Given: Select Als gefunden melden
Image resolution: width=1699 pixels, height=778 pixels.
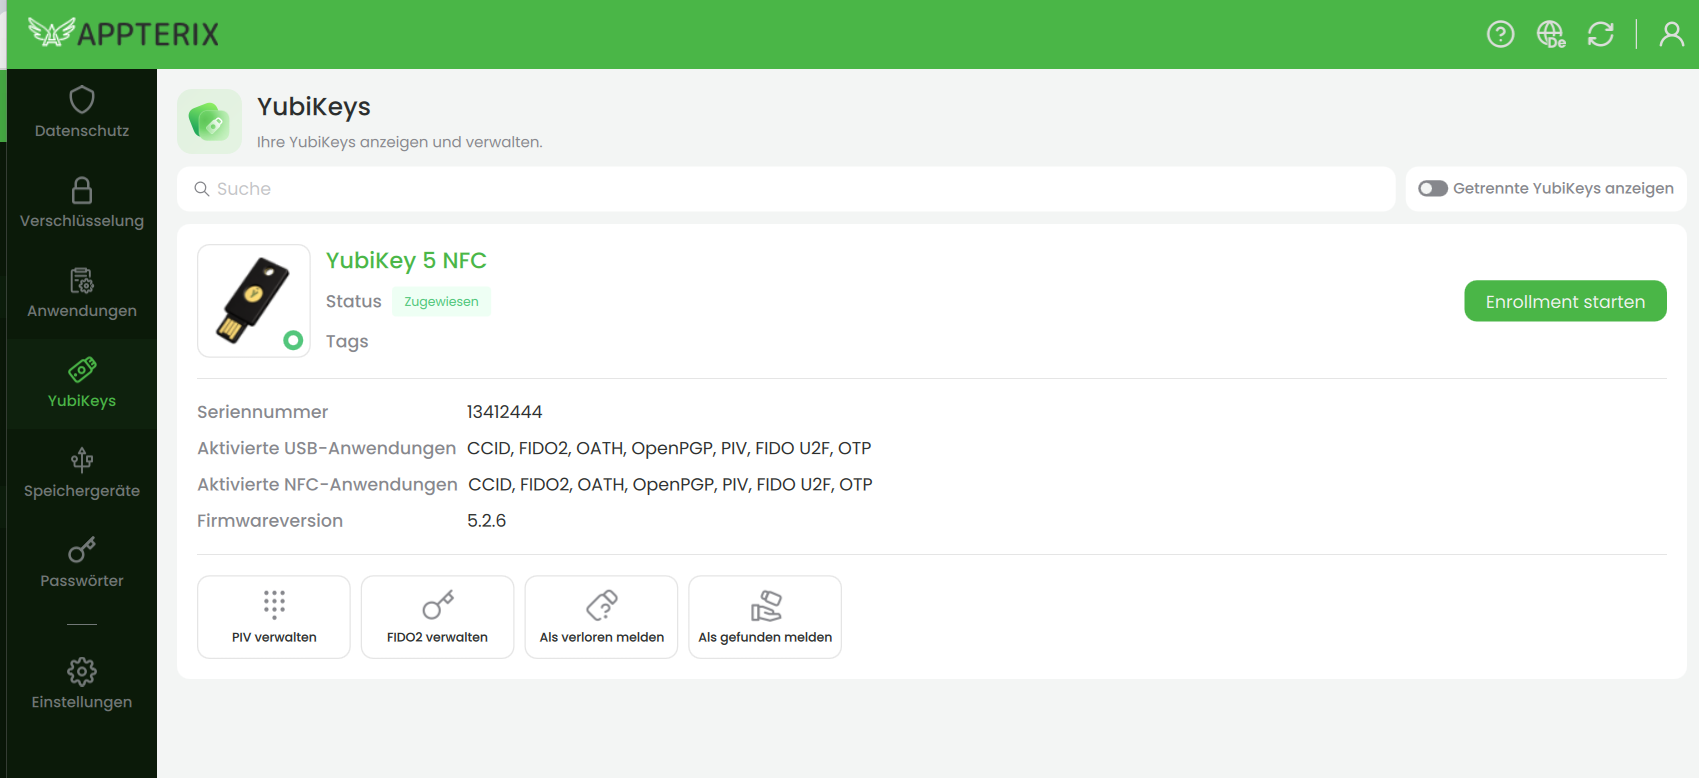Looking at the screenshot, I should 765,617.
